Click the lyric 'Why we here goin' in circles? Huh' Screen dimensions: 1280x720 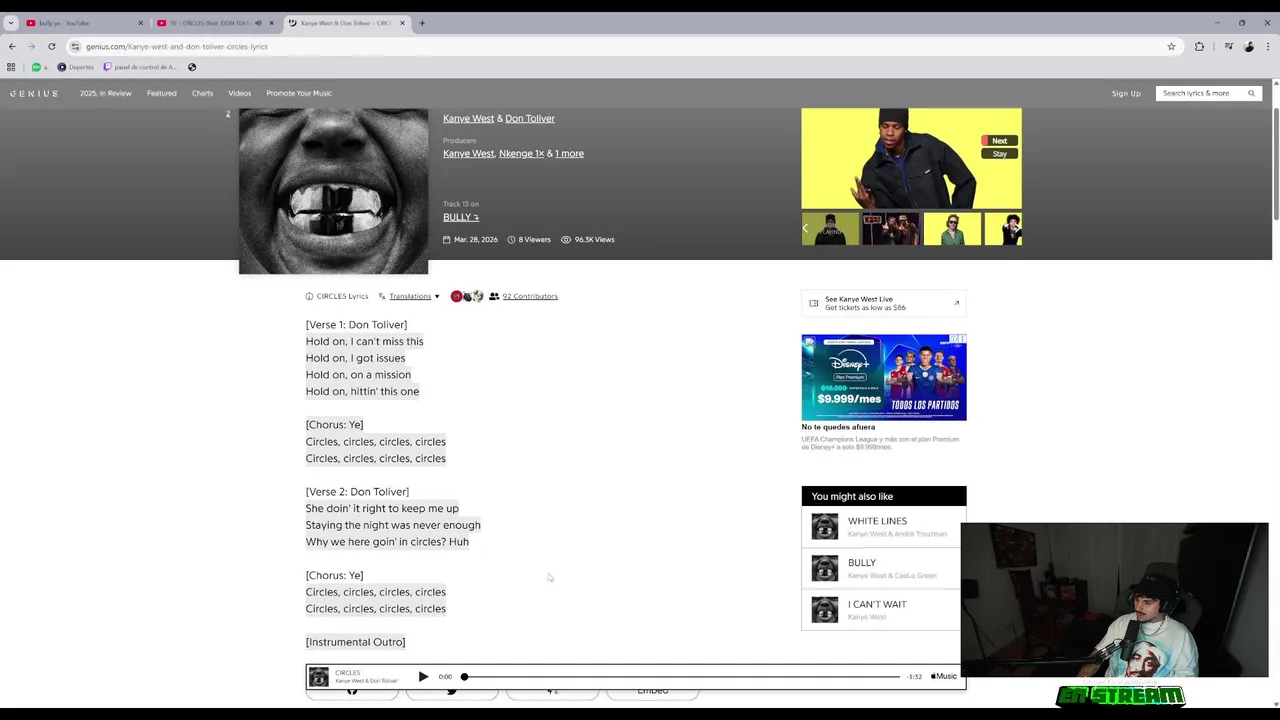(x=387, y=542)
